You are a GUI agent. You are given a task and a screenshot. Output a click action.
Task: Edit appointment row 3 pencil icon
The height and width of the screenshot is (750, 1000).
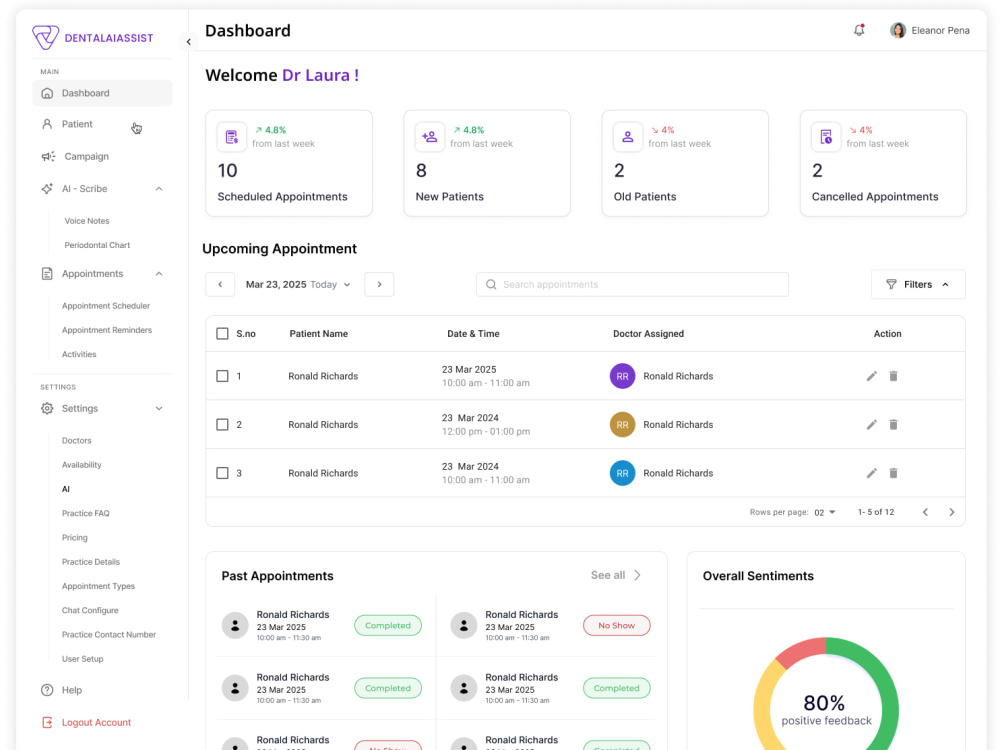click(x=872, y=473)
